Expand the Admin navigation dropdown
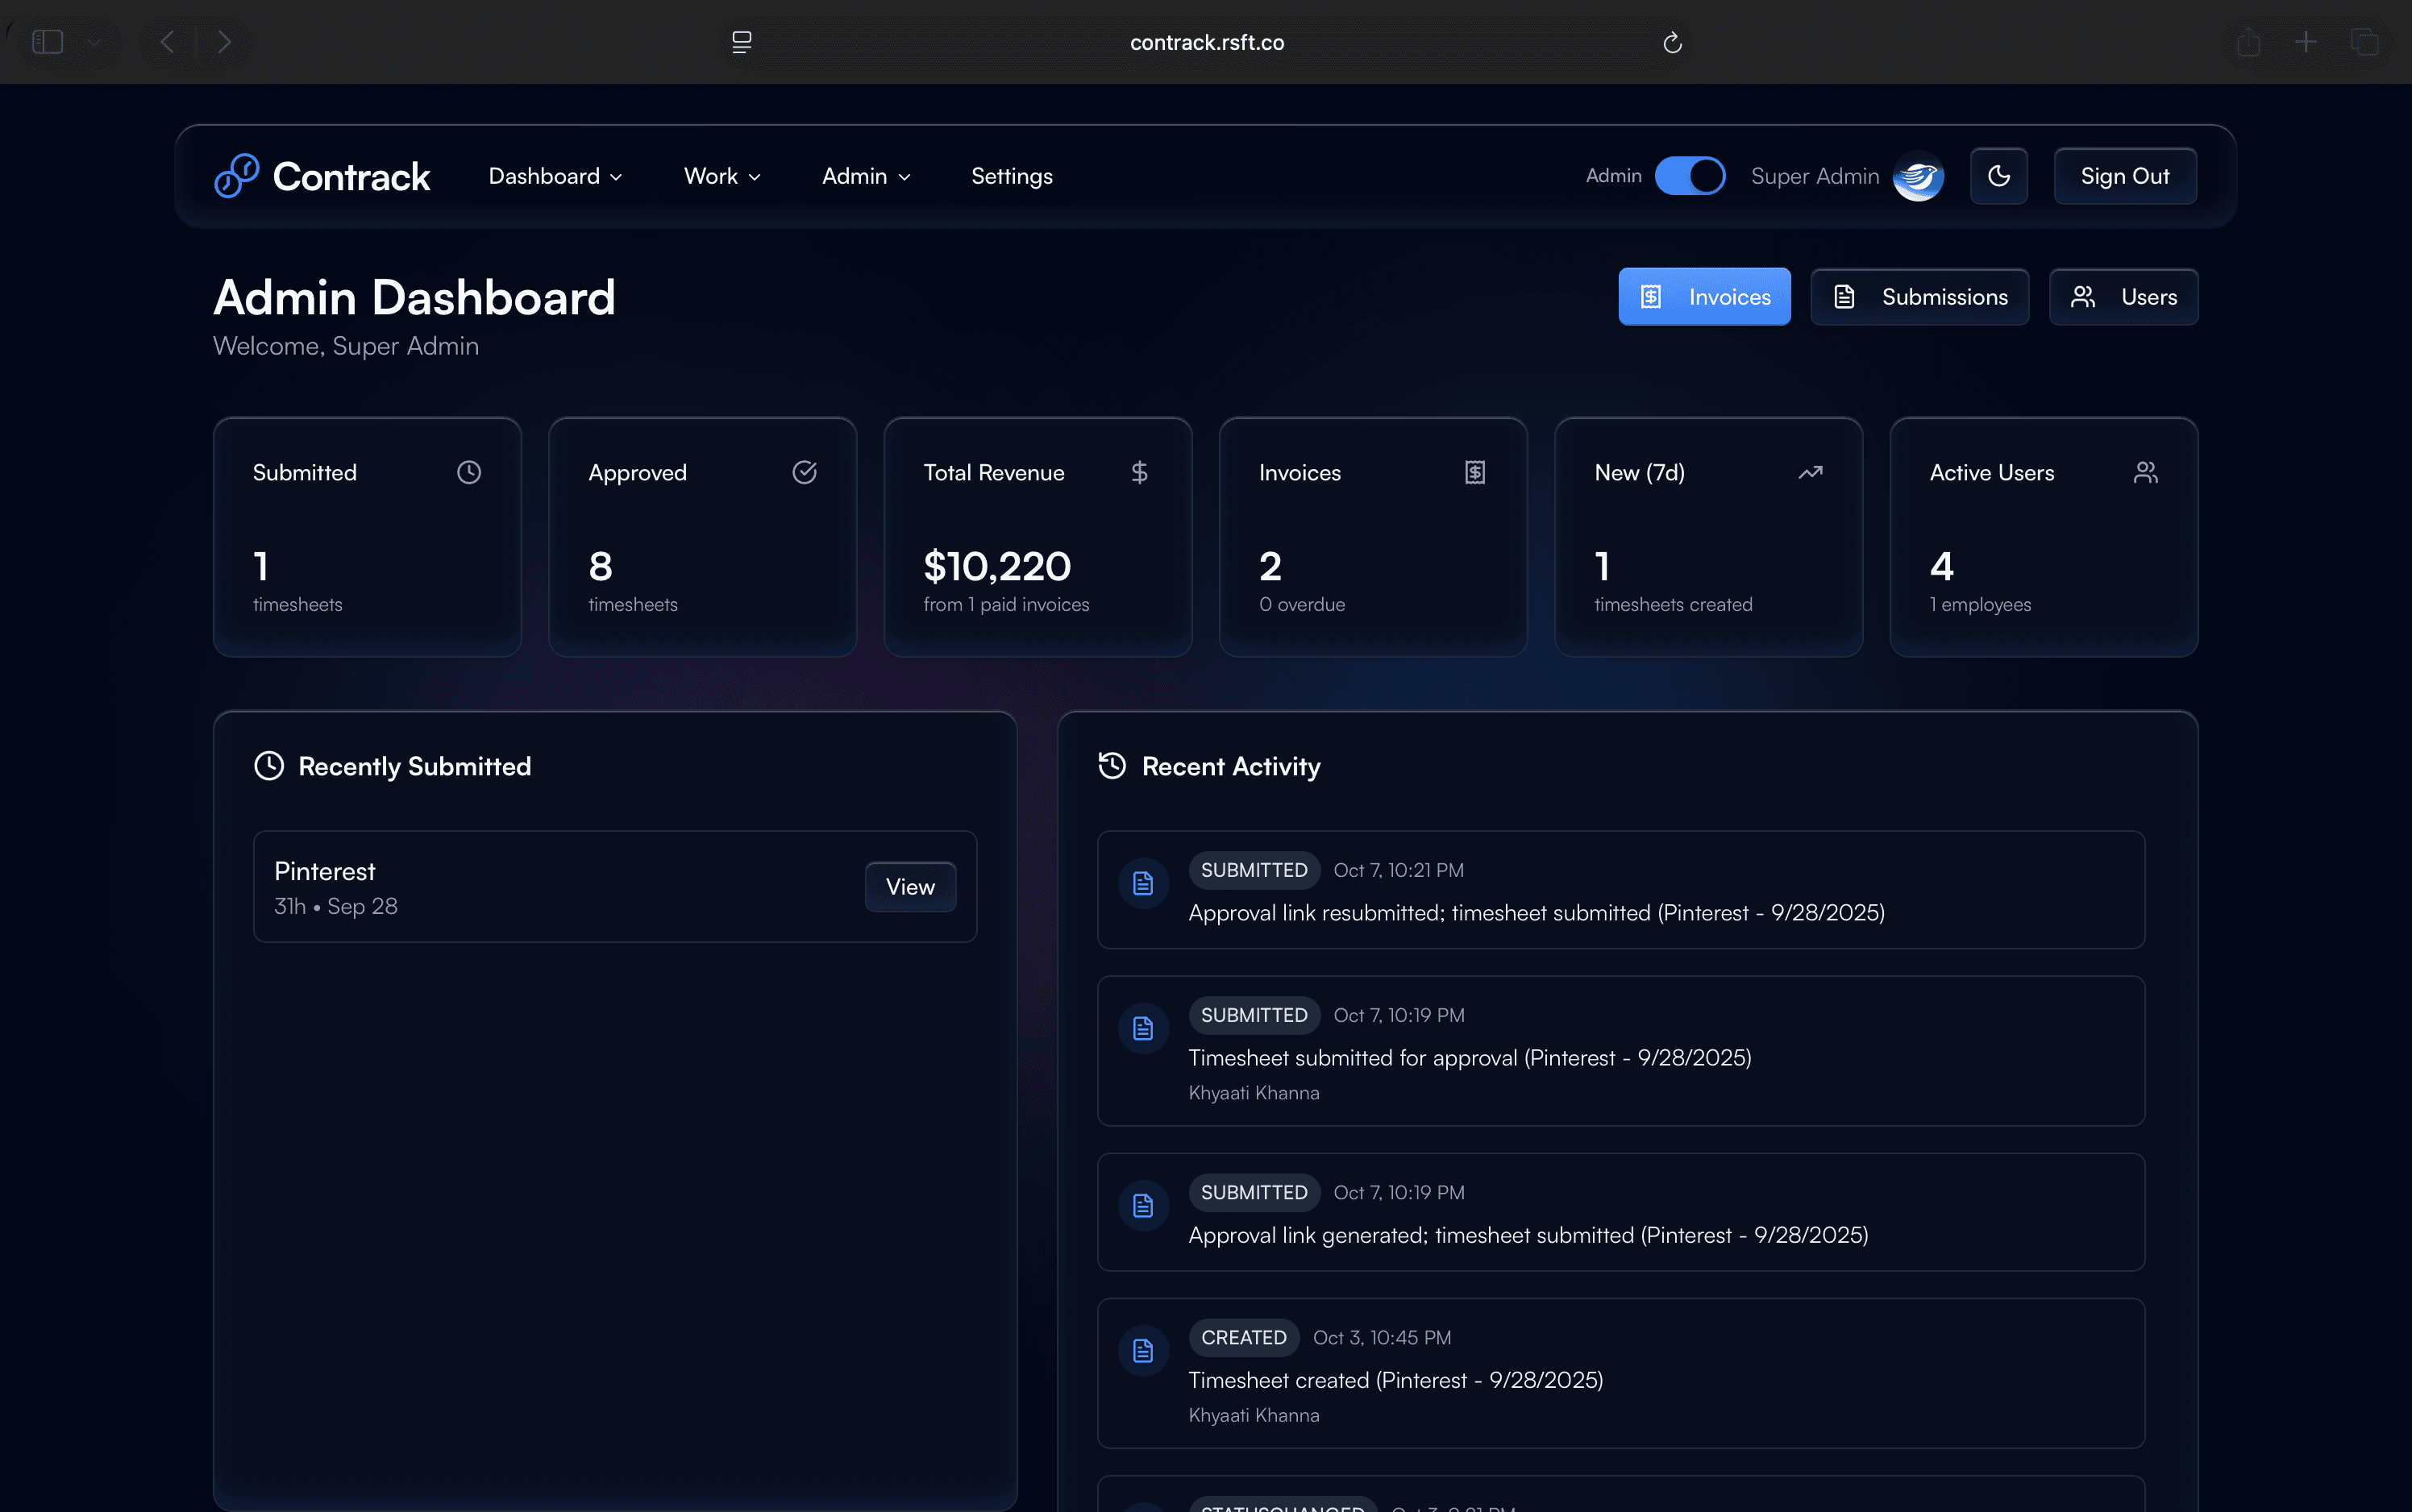Image resolution: width=2412 pixels, height=1512 pixels. coord(866,176)
